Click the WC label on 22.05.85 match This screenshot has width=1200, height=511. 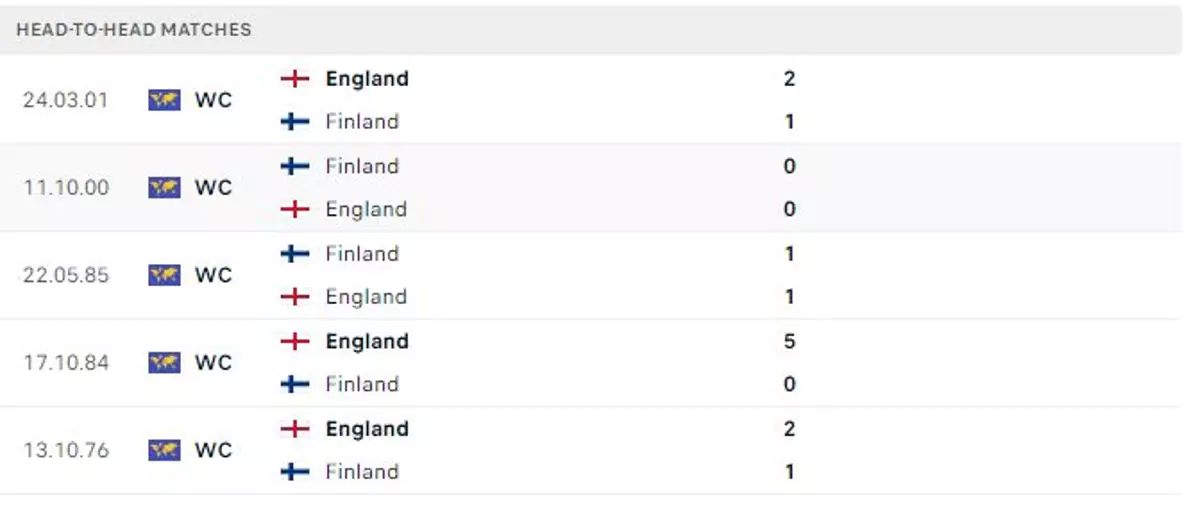coord(213,275)
